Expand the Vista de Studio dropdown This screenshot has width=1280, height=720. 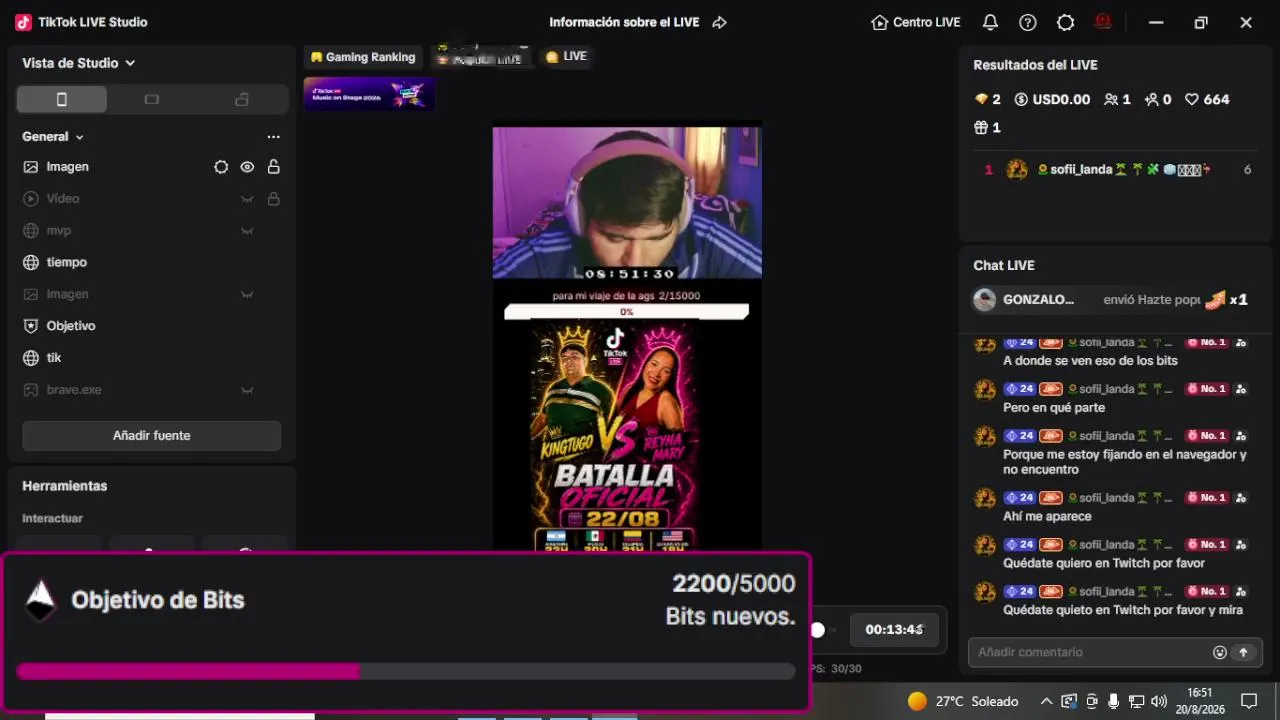[79, 63]
